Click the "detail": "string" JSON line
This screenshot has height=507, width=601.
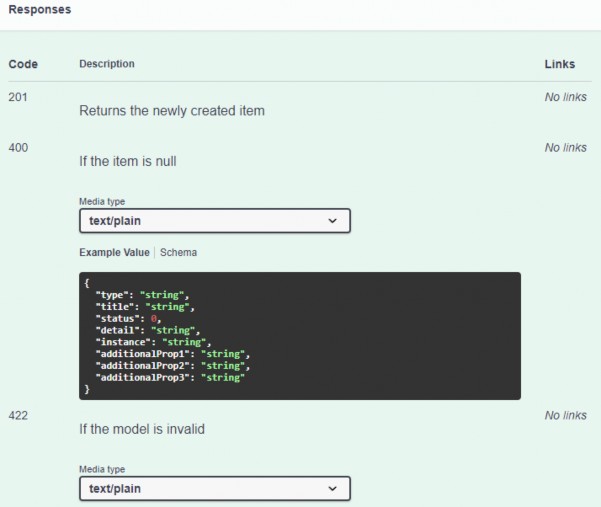[x=148, y=330]
